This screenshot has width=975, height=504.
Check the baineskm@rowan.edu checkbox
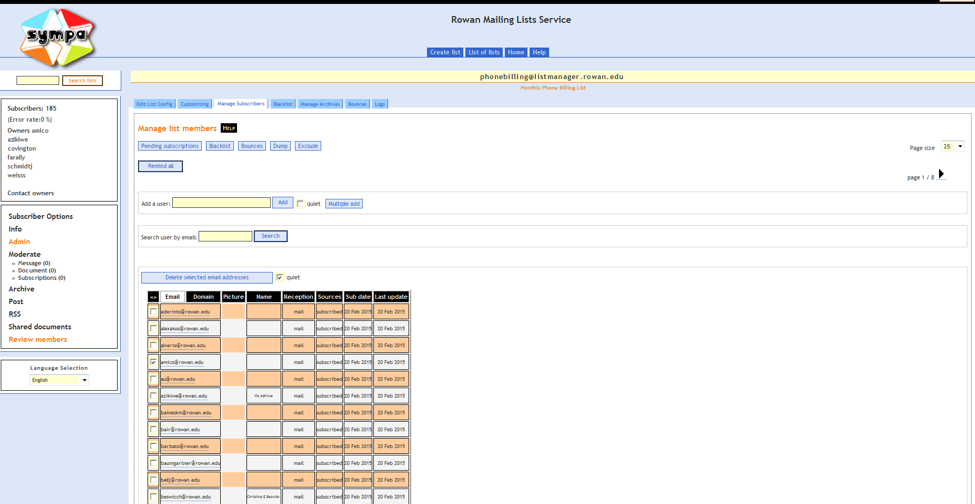click(x=153, y=412)
